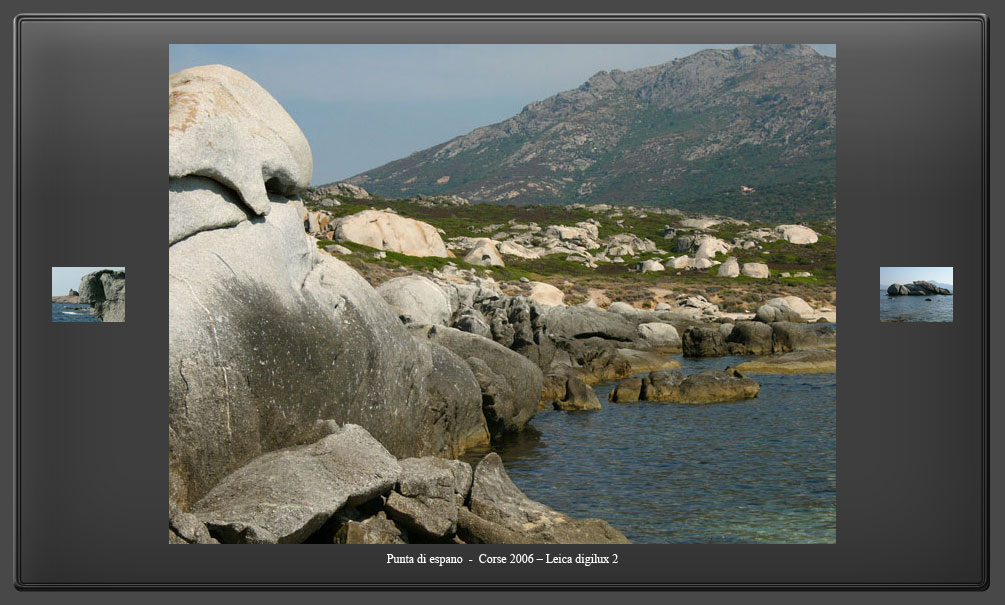The width and height of the screenshot is (1005, 605).
Task: Click the main Punta di espano photograph
Action: pos(502,294)
